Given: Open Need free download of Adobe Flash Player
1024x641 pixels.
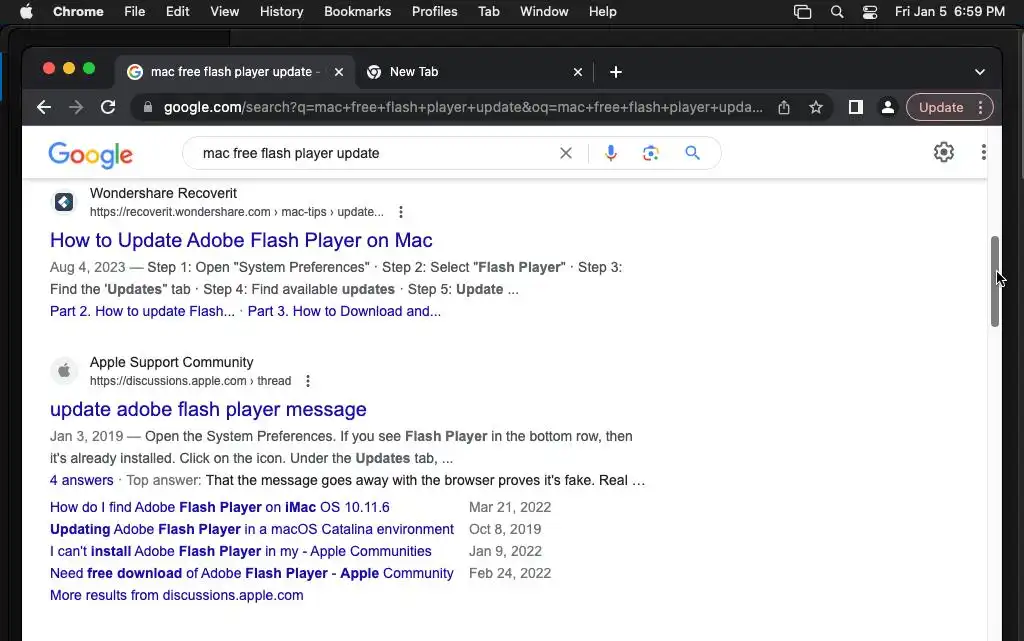Looking at the screenshot, I should (x=251, y=574).
